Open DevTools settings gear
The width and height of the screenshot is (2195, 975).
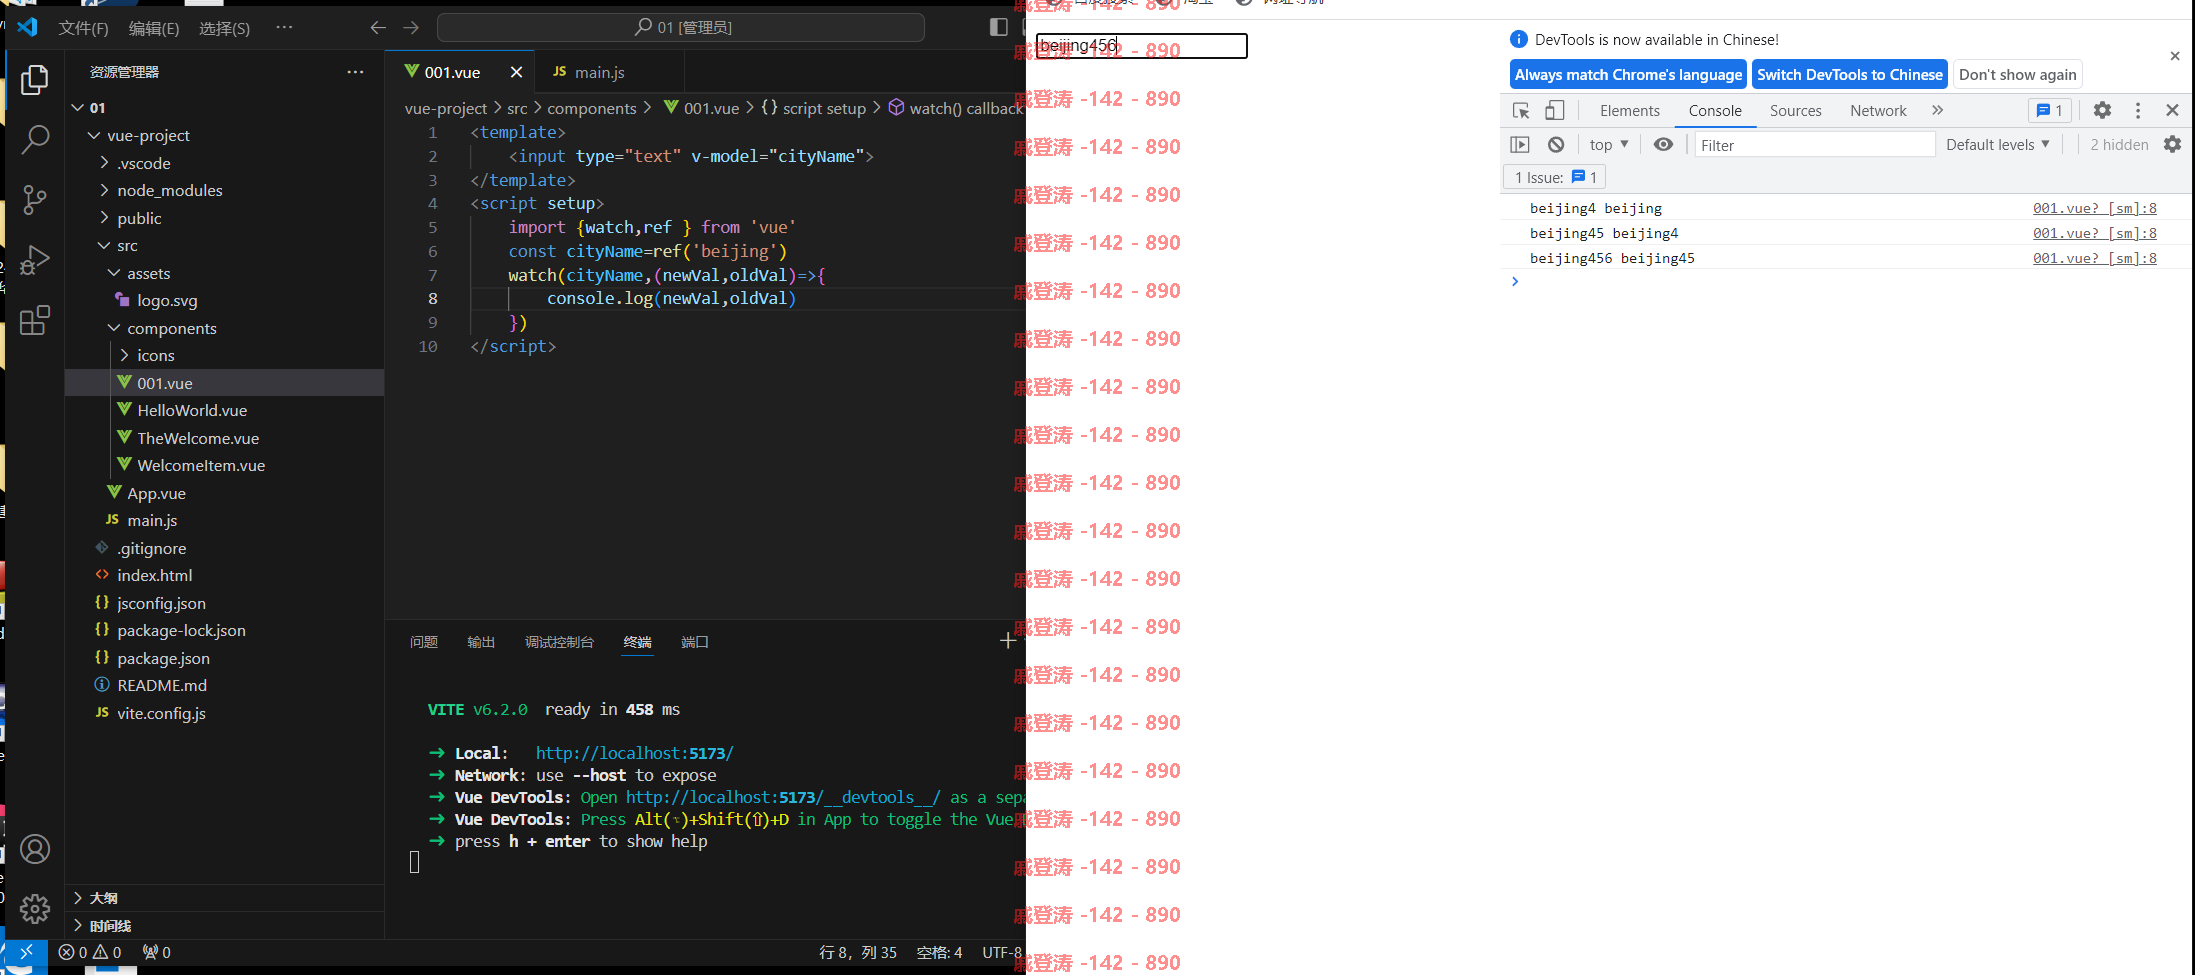click(x=2102, y=111)
